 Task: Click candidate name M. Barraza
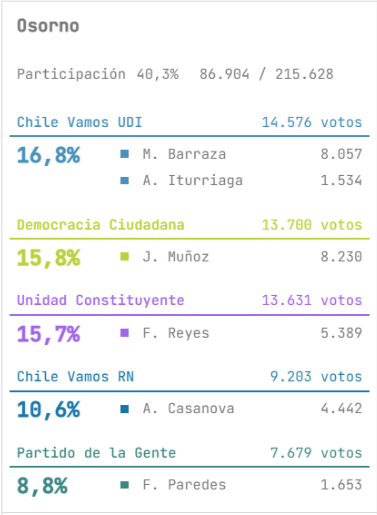[x=184, y=154]
